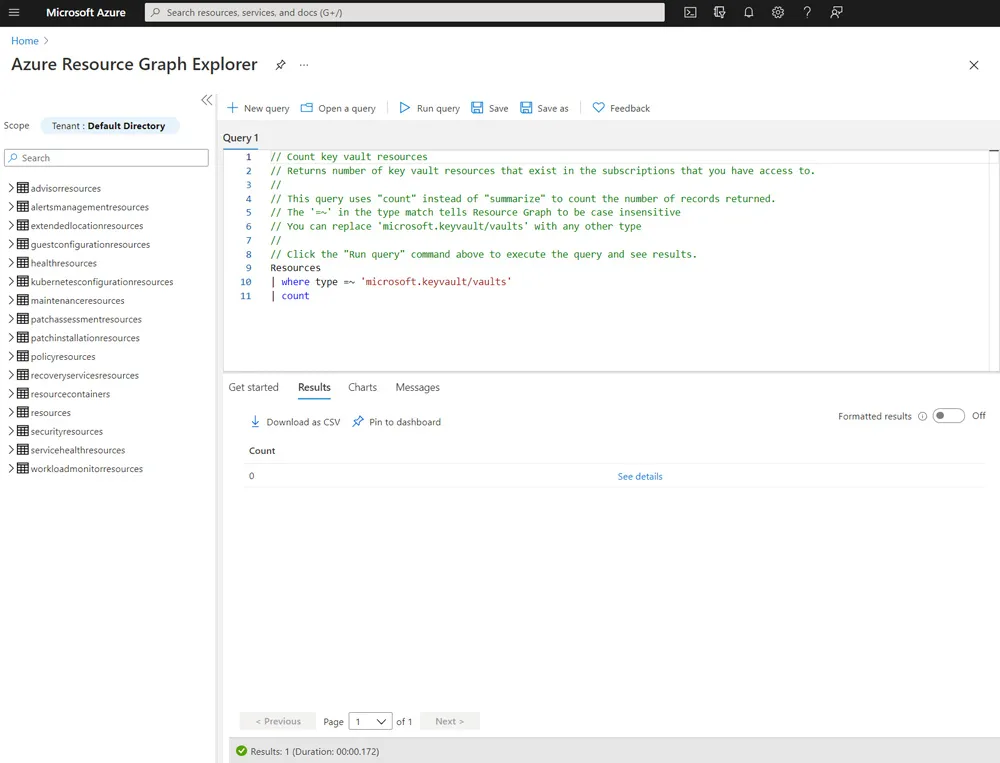
Task: Click the See details link
Action: coord(640,477)
